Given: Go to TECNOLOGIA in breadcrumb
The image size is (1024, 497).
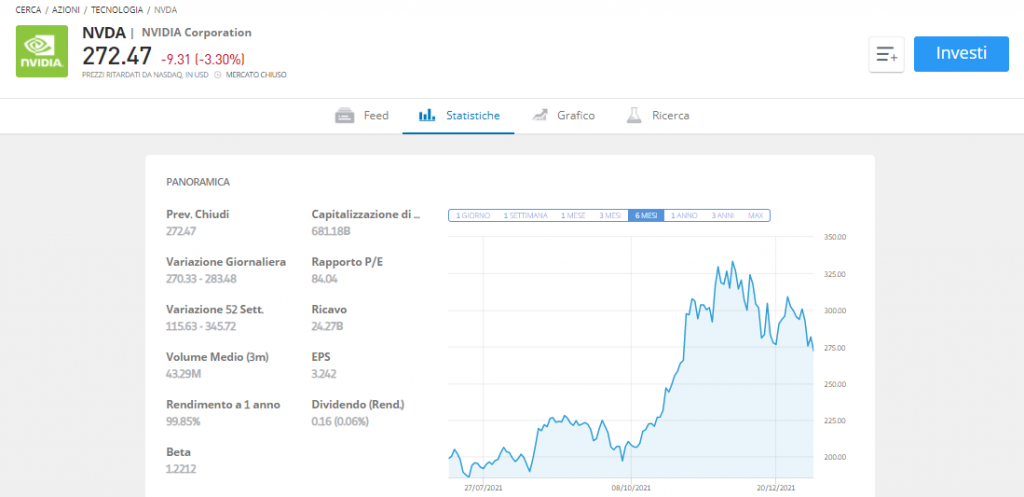Looking at the screenshot, I should (x=117, y=10).
